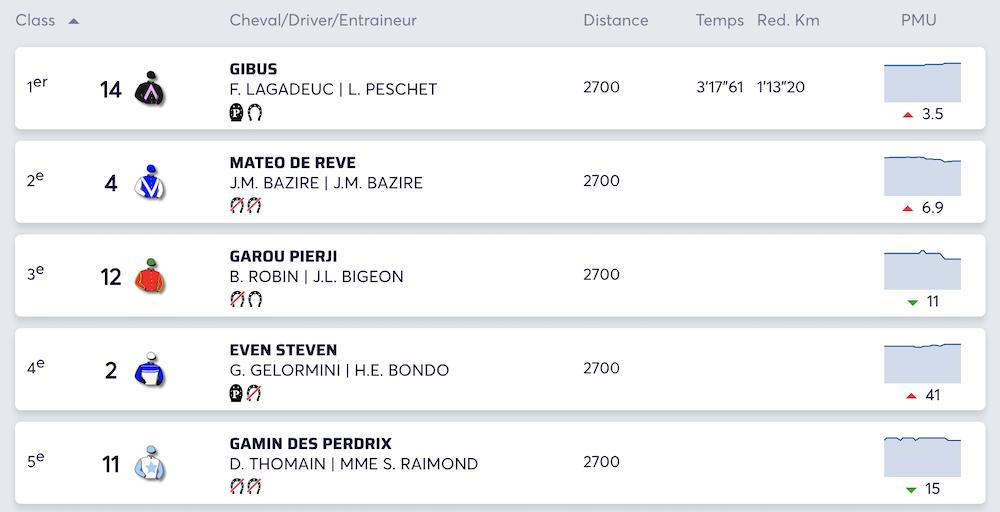Click Mateo de Reve blue silk icon

pyautogui.click(x=149, y=182)
